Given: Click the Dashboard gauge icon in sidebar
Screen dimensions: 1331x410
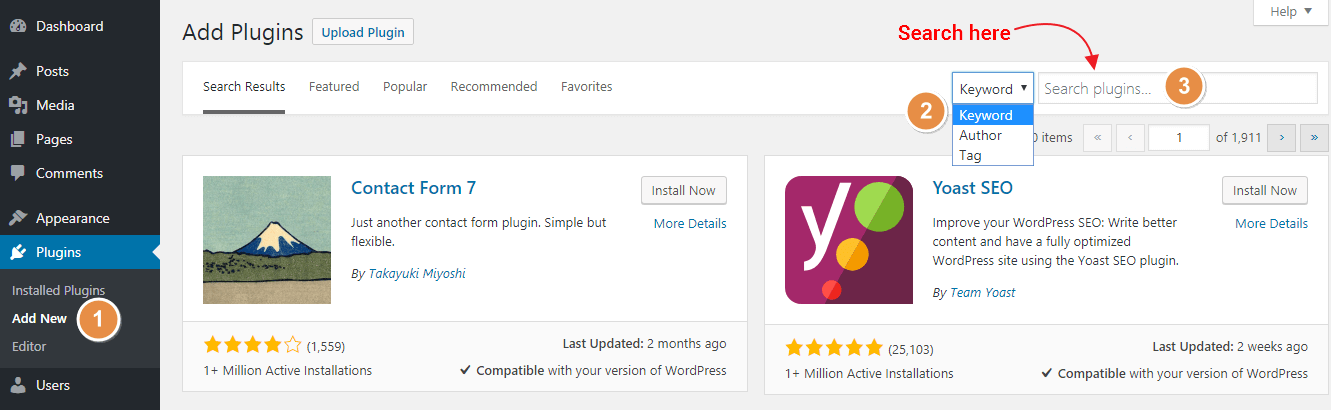Looking at the screenshot, I should point(17,26).
